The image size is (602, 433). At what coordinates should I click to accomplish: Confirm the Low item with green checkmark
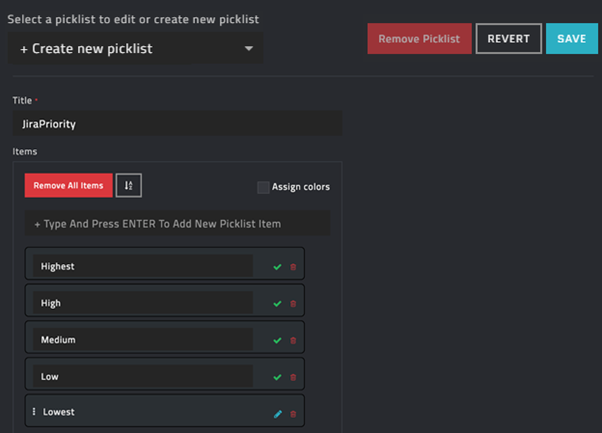[277, 377]
